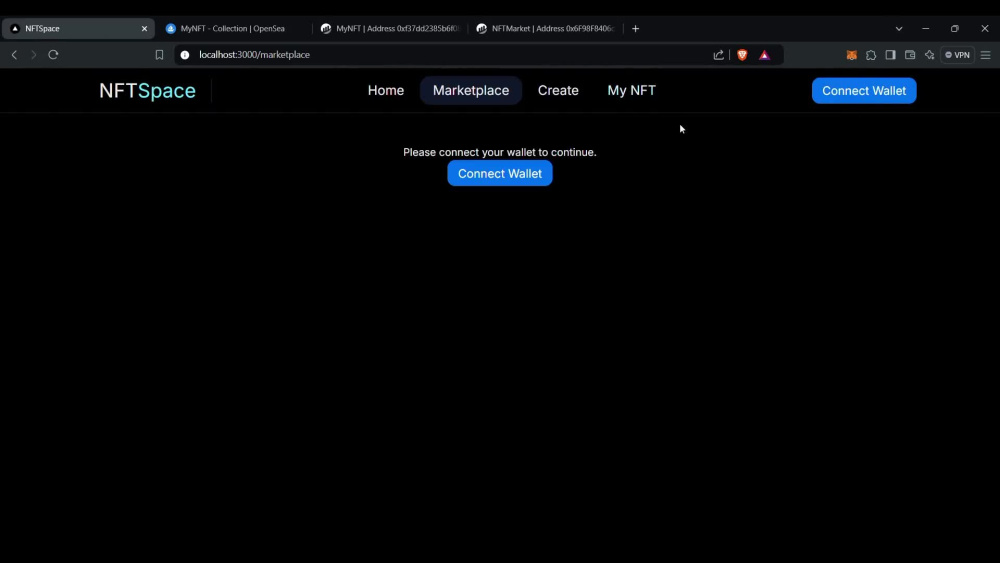Switch to MyNFT - Collection OpenSea tab
1000x563 pixels.
pyautogui.click(x=233, y=28)
